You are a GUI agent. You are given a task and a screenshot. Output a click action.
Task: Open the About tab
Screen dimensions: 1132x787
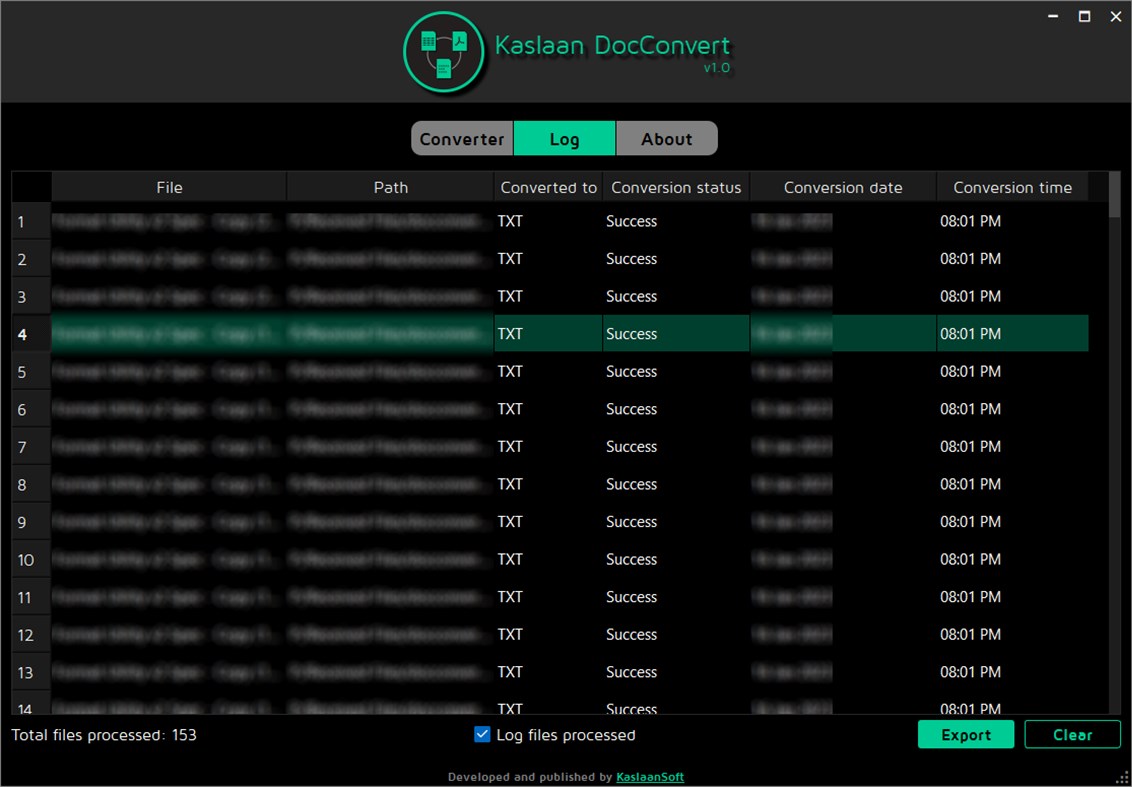pyautogui.click(x=666, y=138)
